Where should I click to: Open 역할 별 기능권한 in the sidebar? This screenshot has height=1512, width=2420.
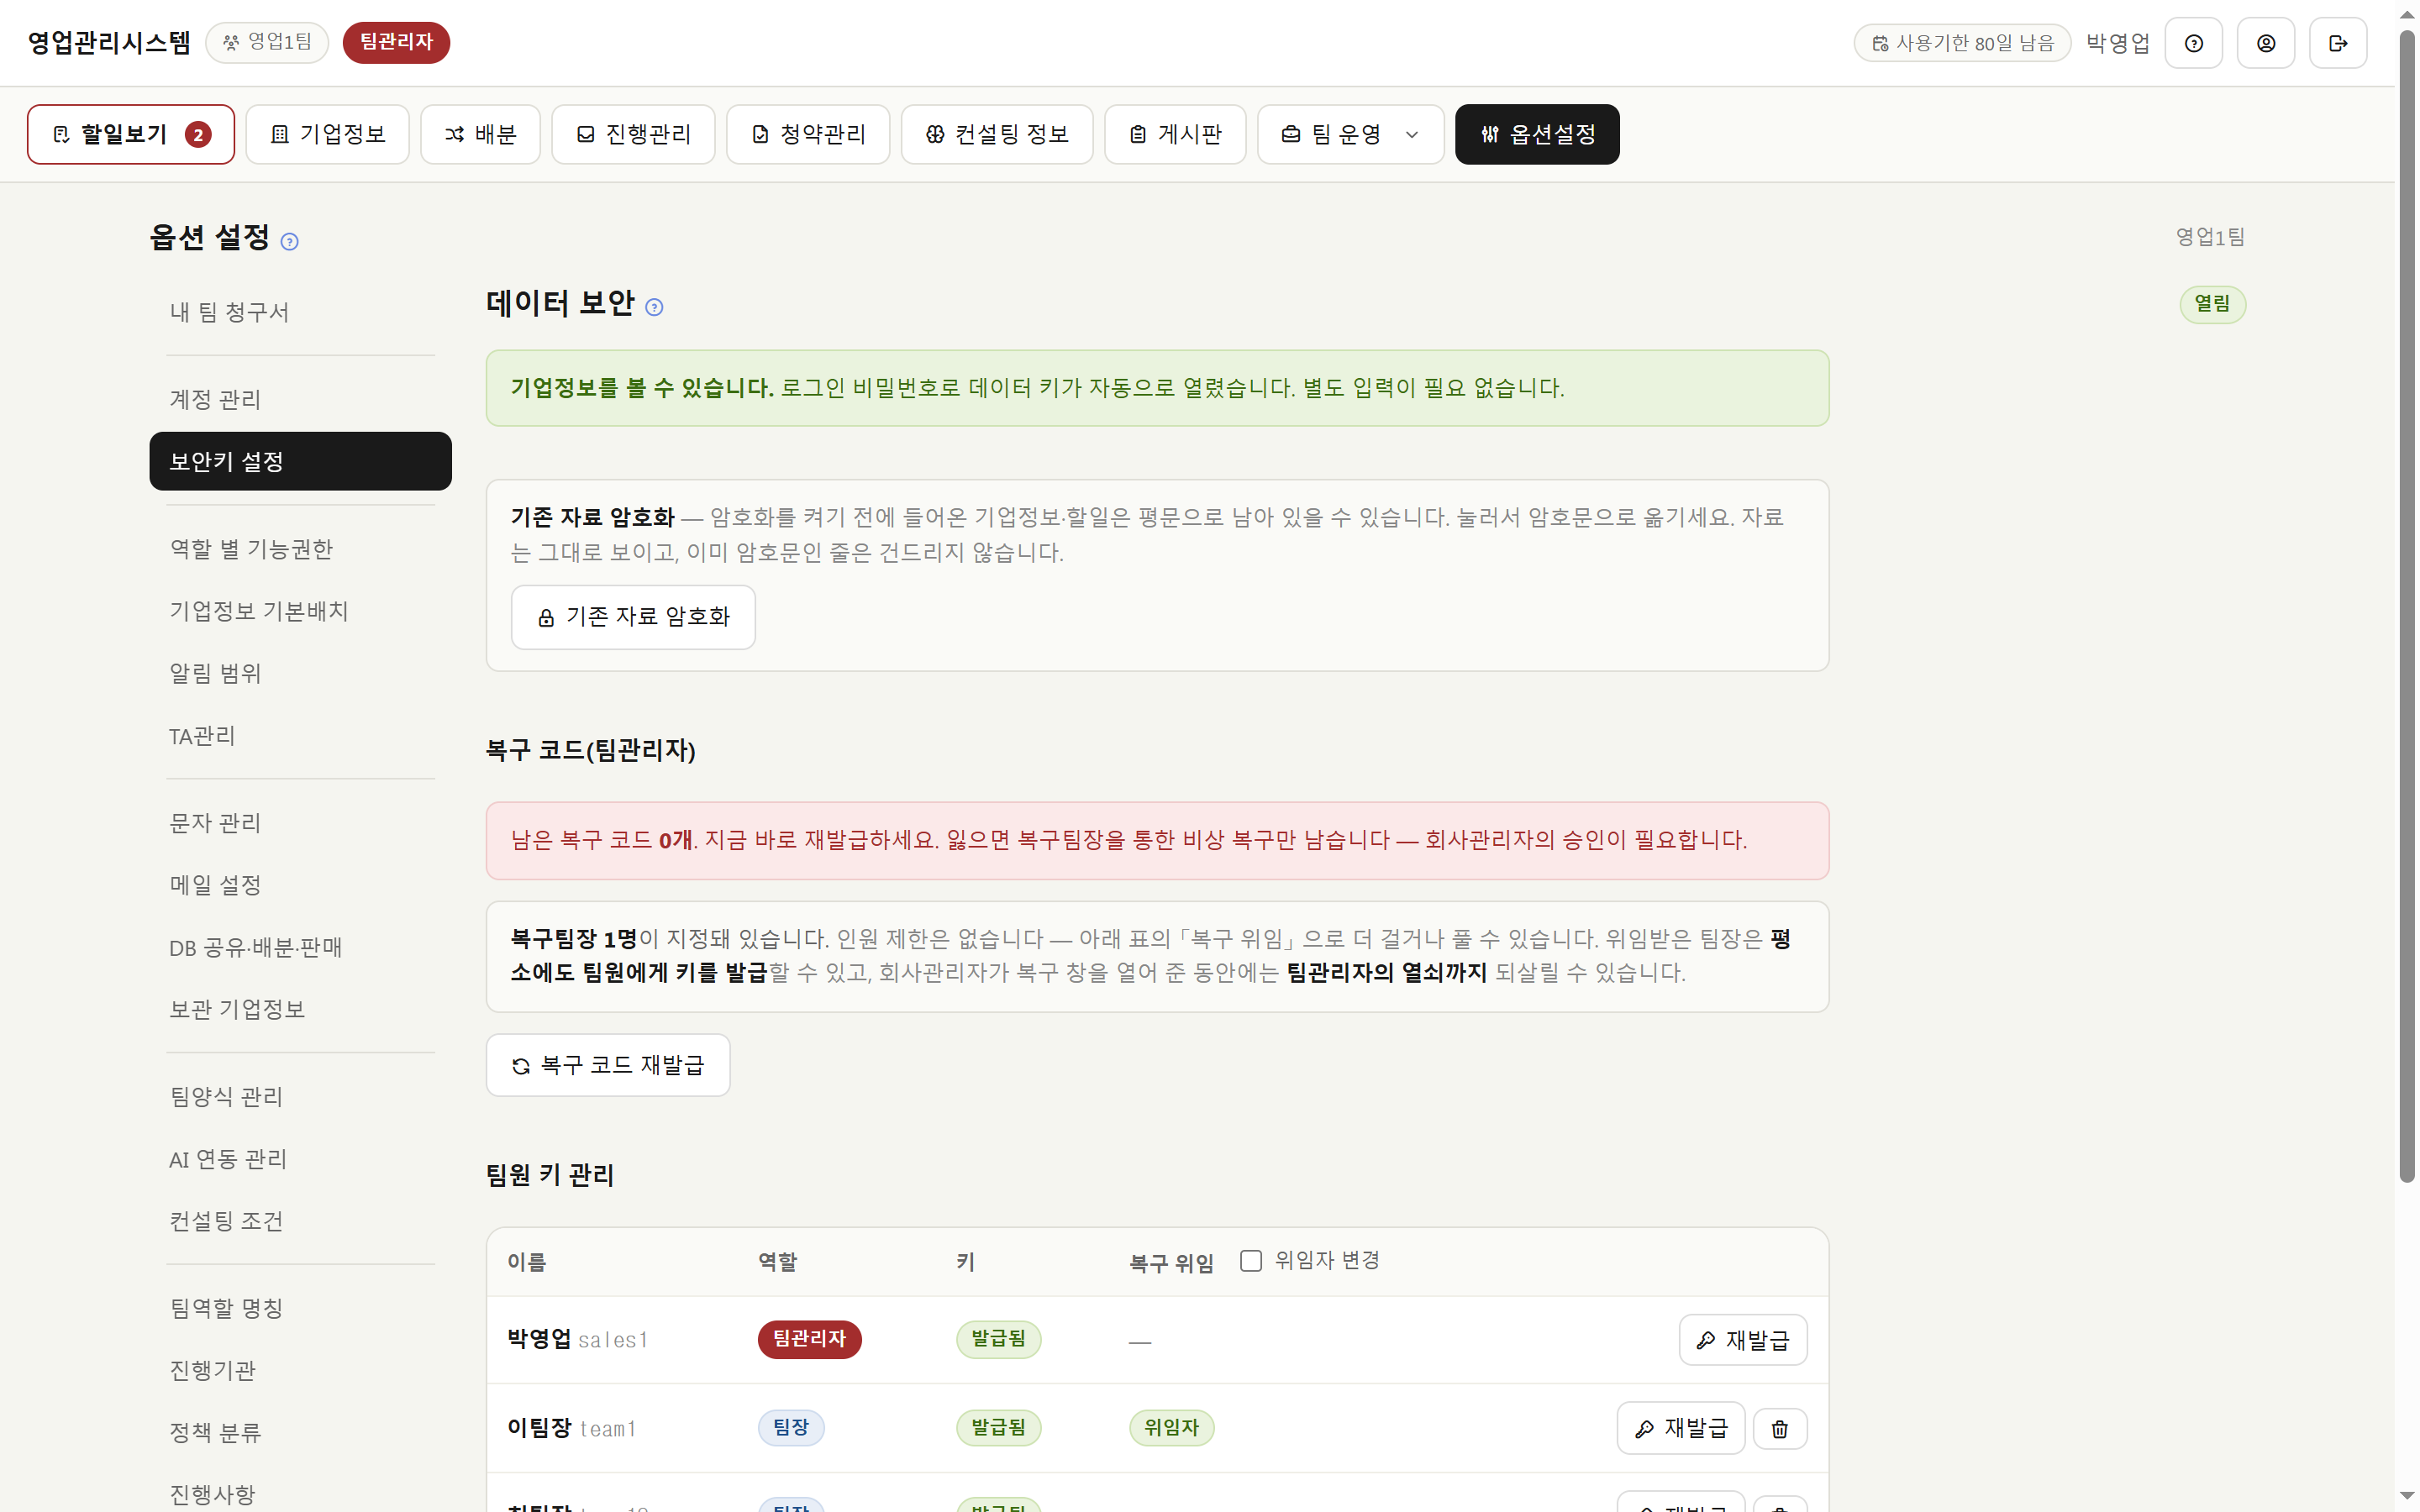(x=300, y=549)
